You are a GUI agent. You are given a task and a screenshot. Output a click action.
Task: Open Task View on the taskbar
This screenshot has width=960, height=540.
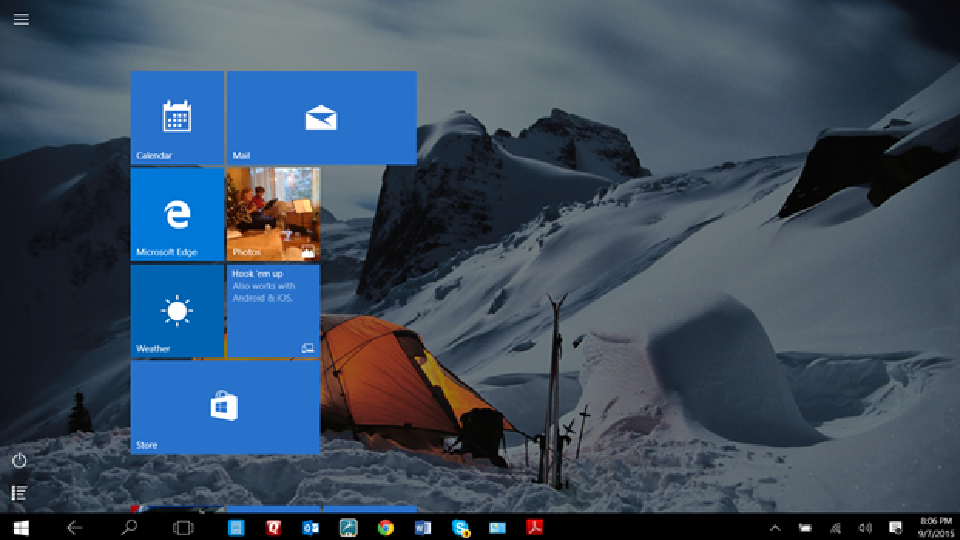coord(183,527)
